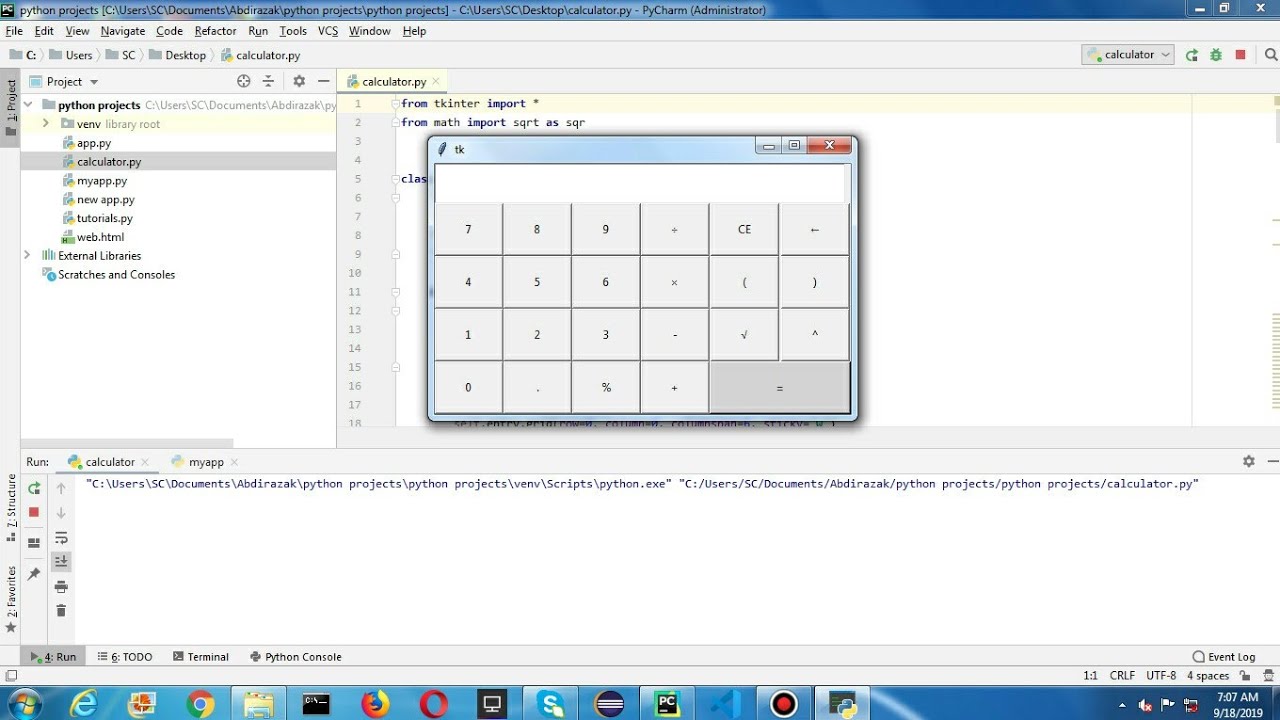1280x720 pixels.
Task: Select Scratches and Consoles
Action: click(116, 275)
